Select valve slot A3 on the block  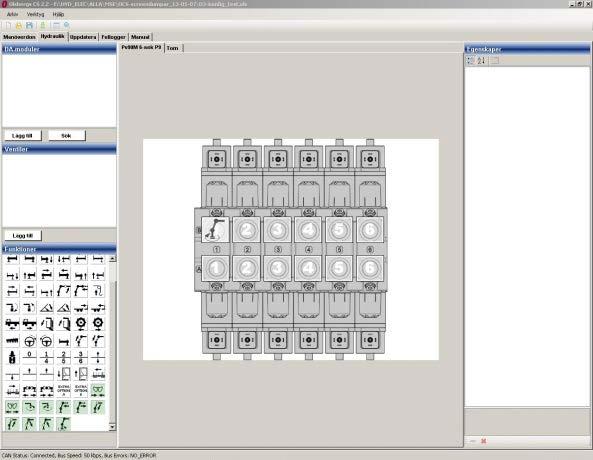point(278,268)
